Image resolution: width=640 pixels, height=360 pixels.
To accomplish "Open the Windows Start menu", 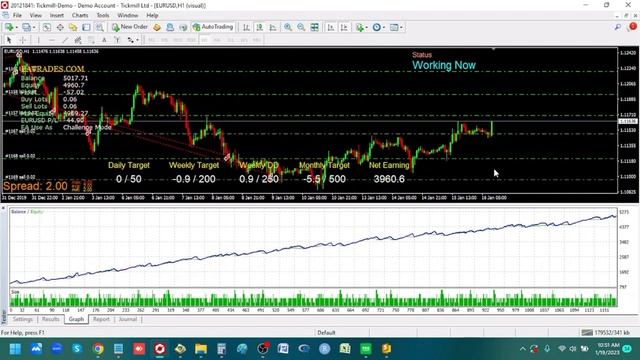I will pos(16,349).
